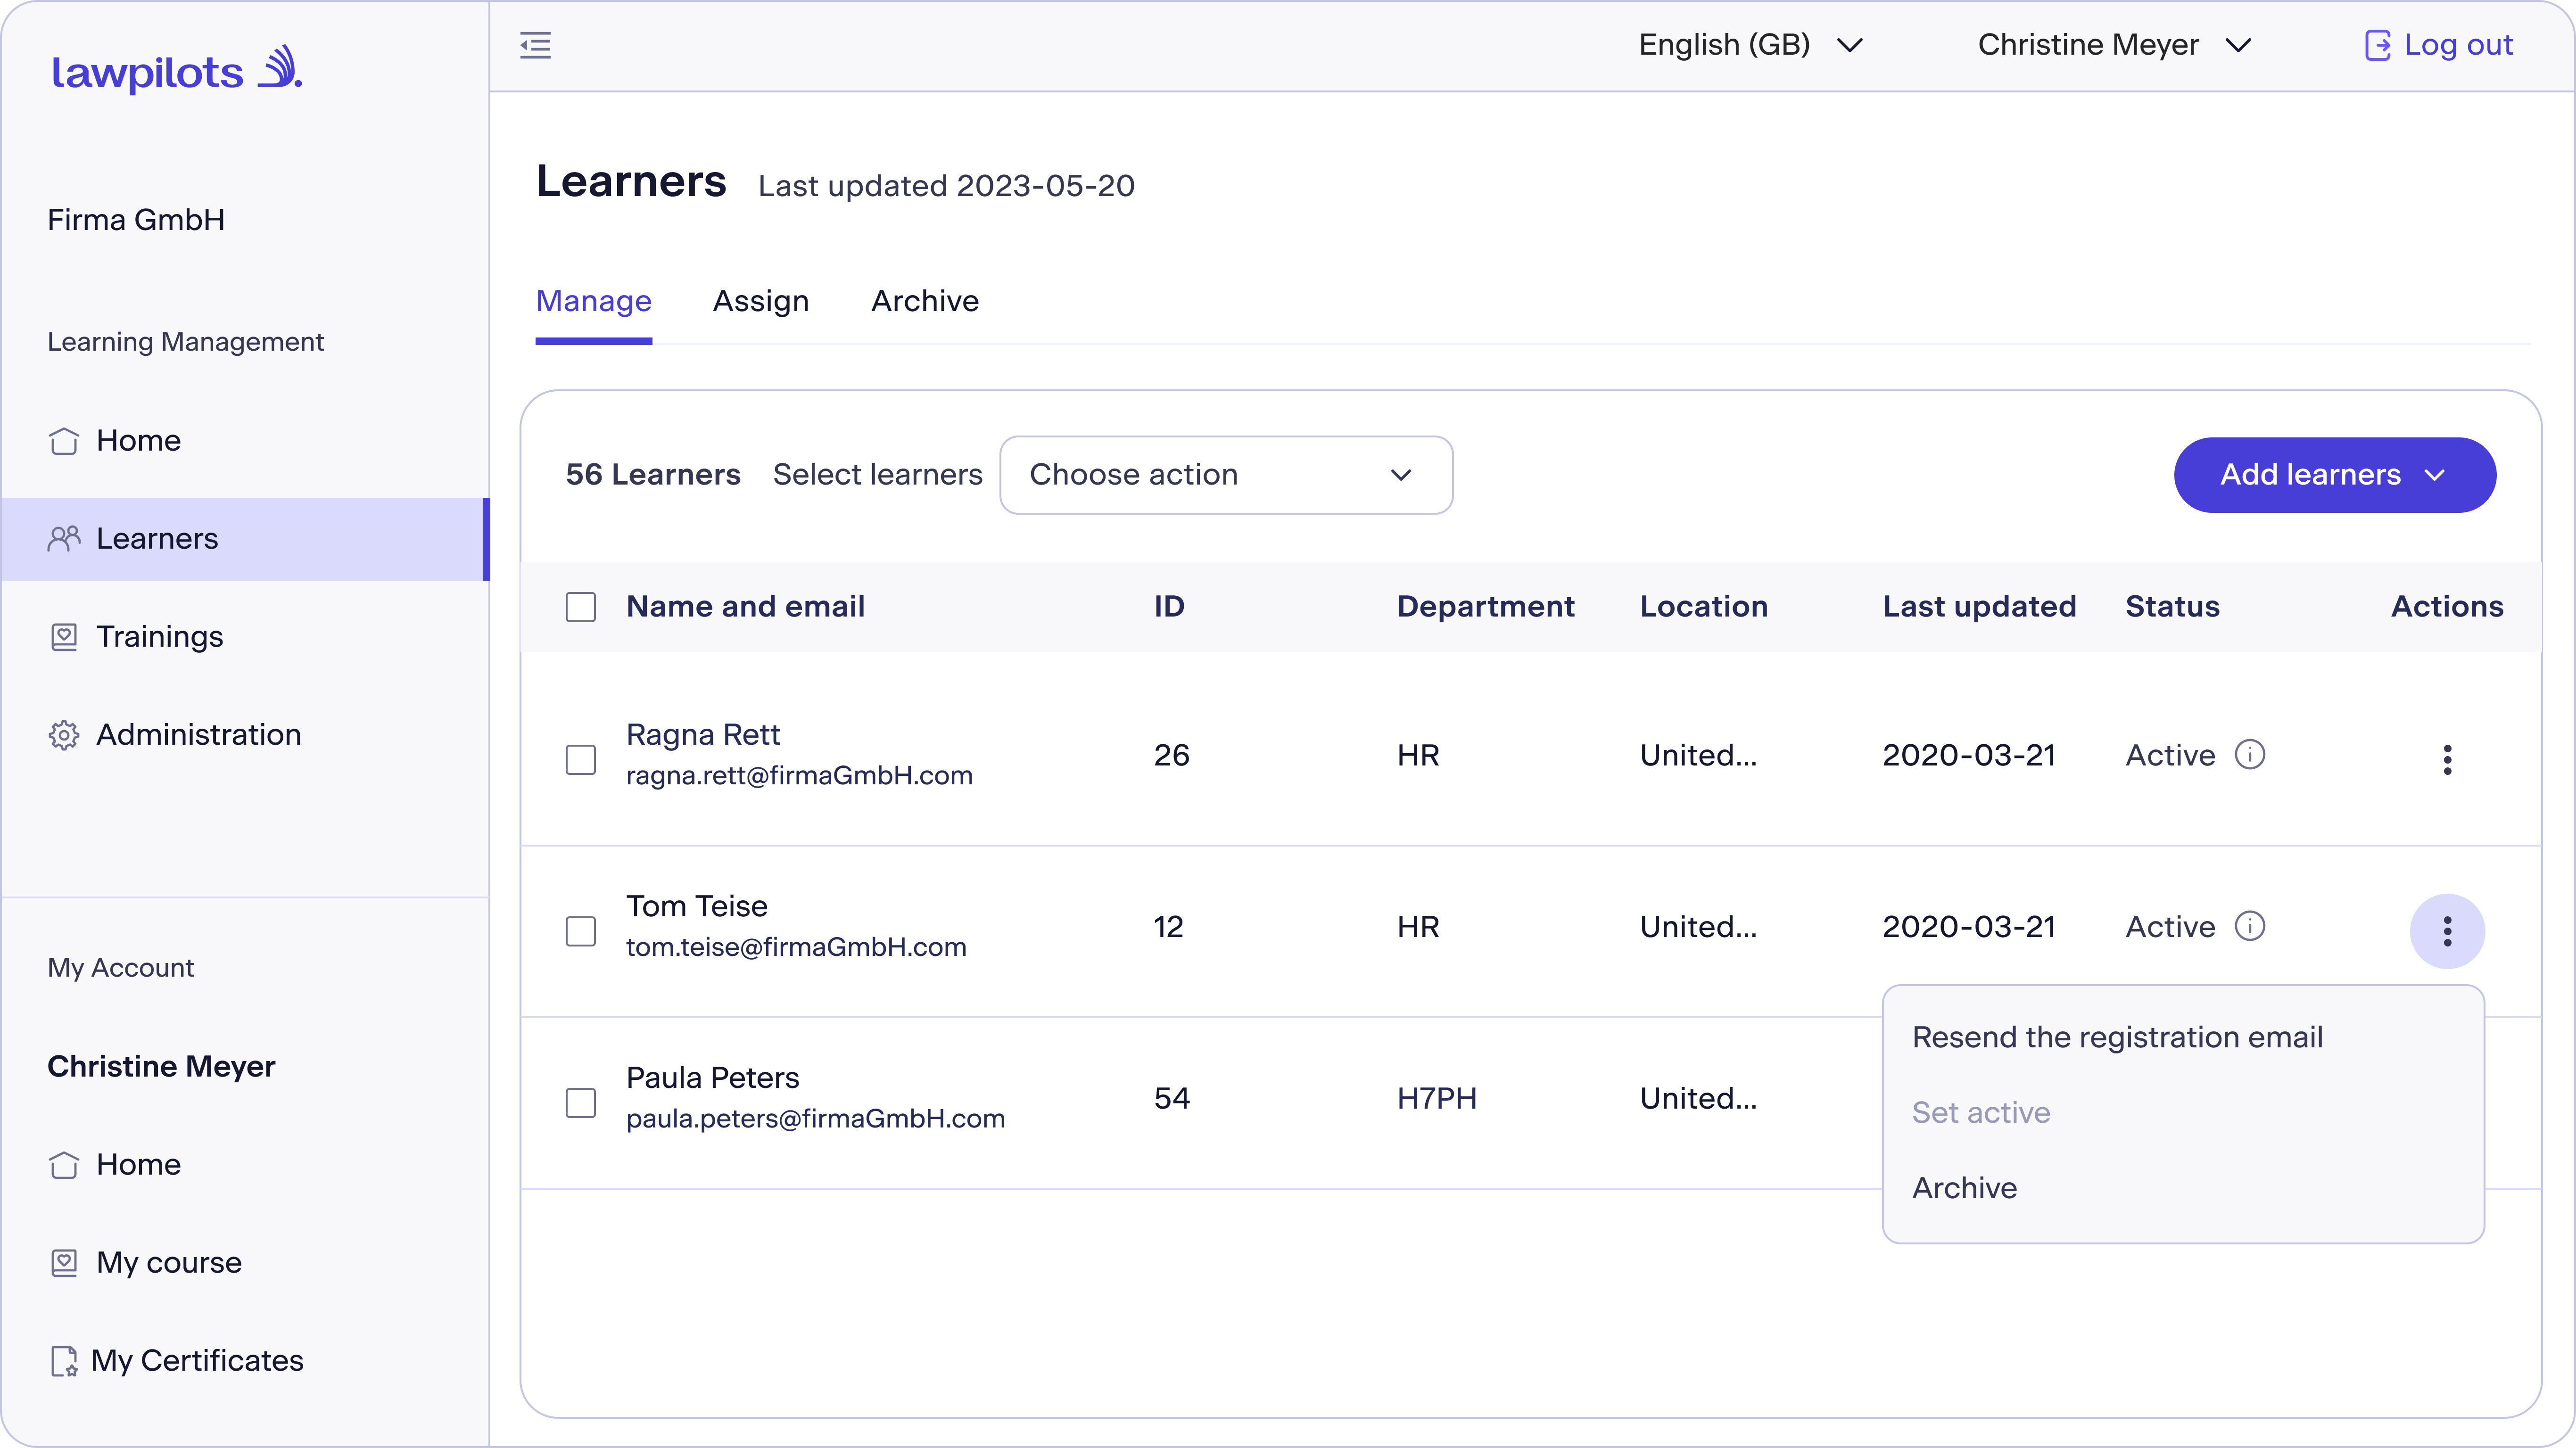Click the Status column header
2576x1448 pixels.
[2172, 607]
